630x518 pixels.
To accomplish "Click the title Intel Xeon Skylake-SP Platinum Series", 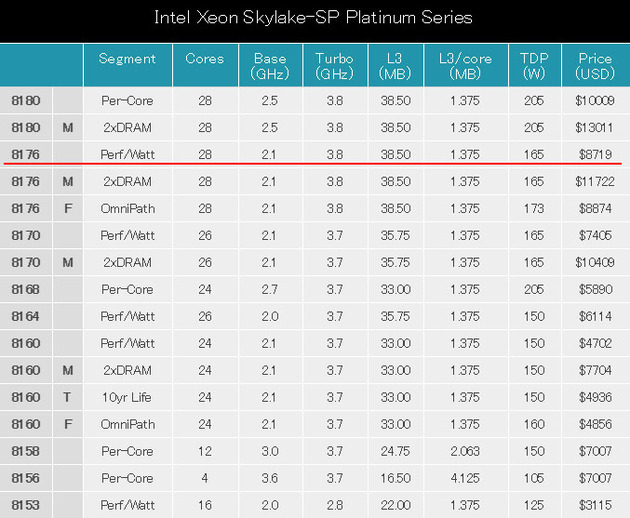I will click(x=313, y=18).
